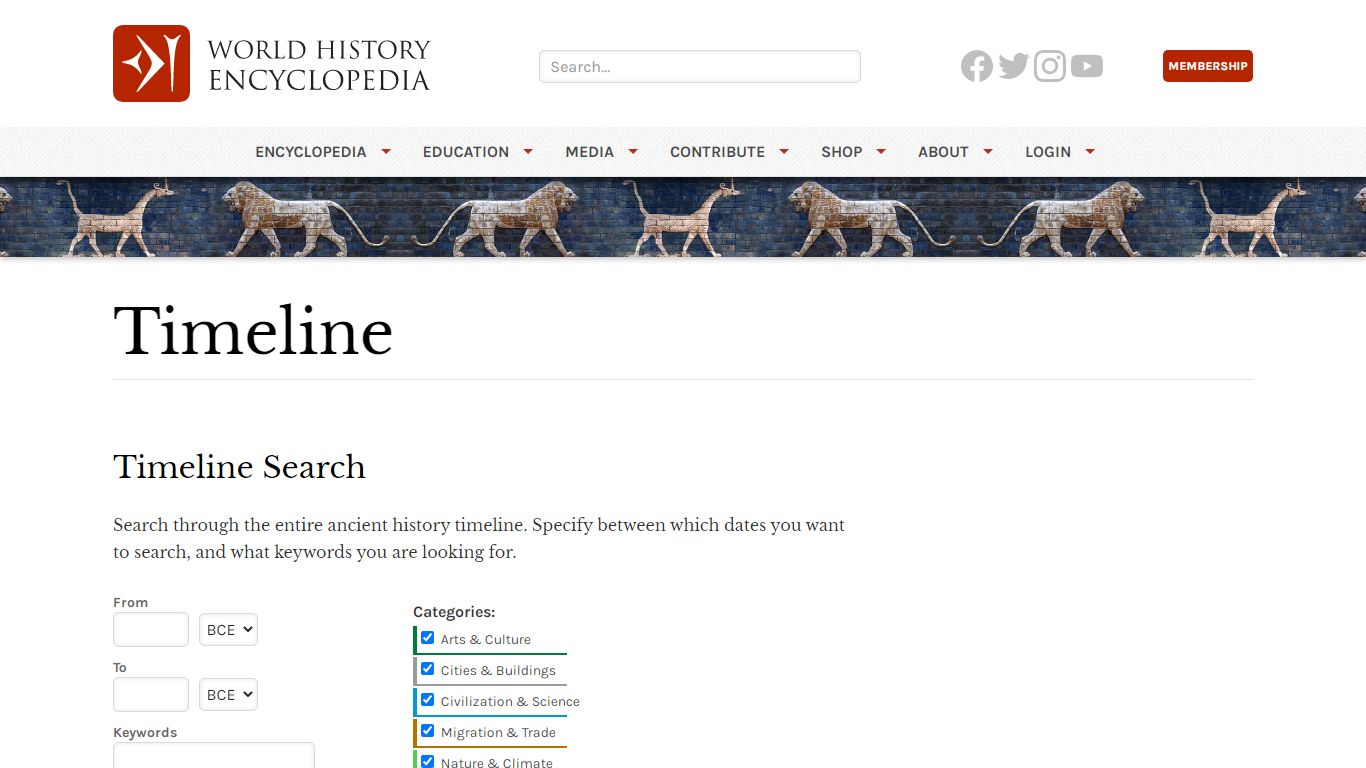Click the Membership button
1366x768 pixels.
(x=1208, y=66)
